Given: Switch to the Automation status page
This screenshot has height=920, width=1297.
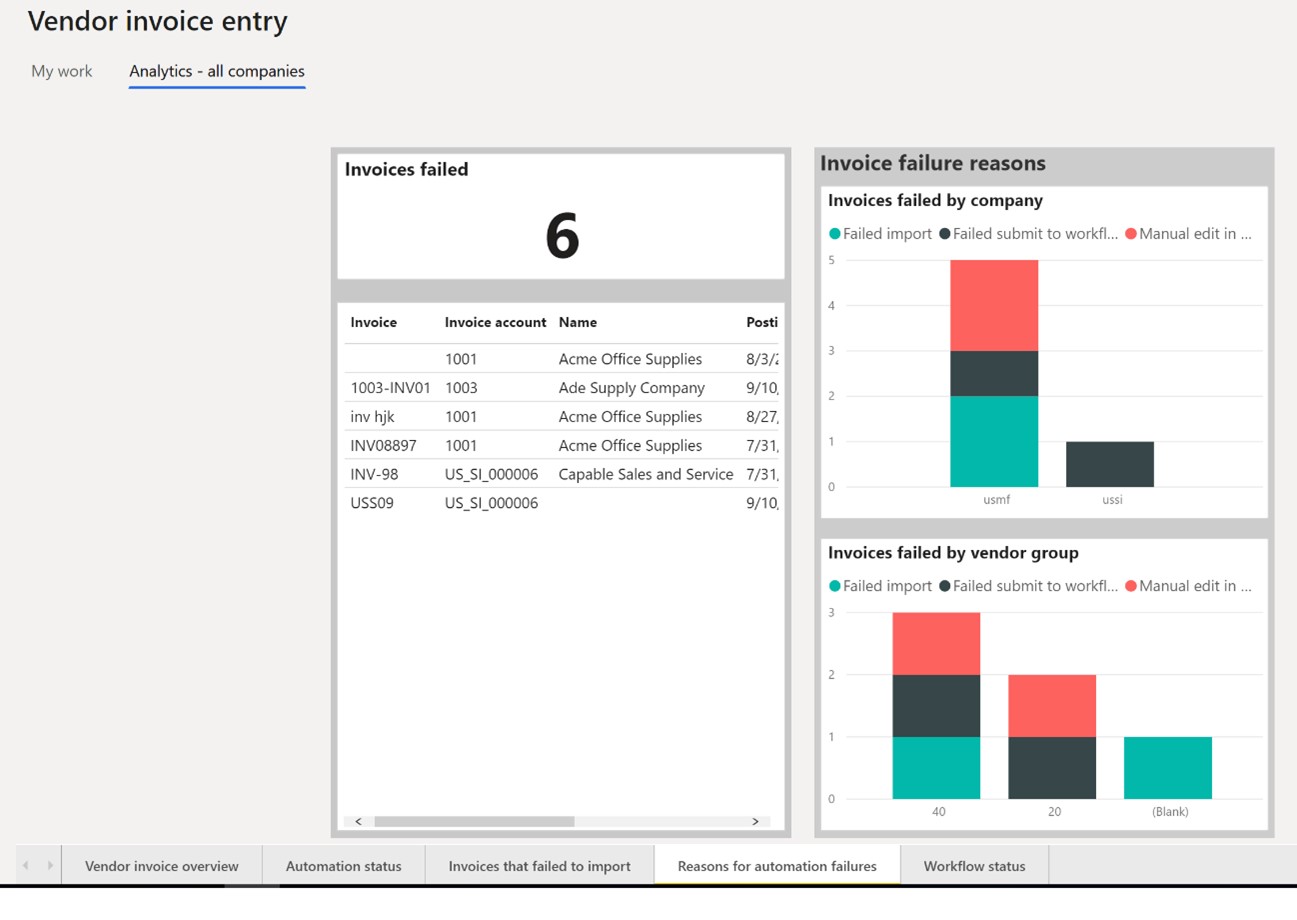Looking at the screenshot, I should pos(344,865).
